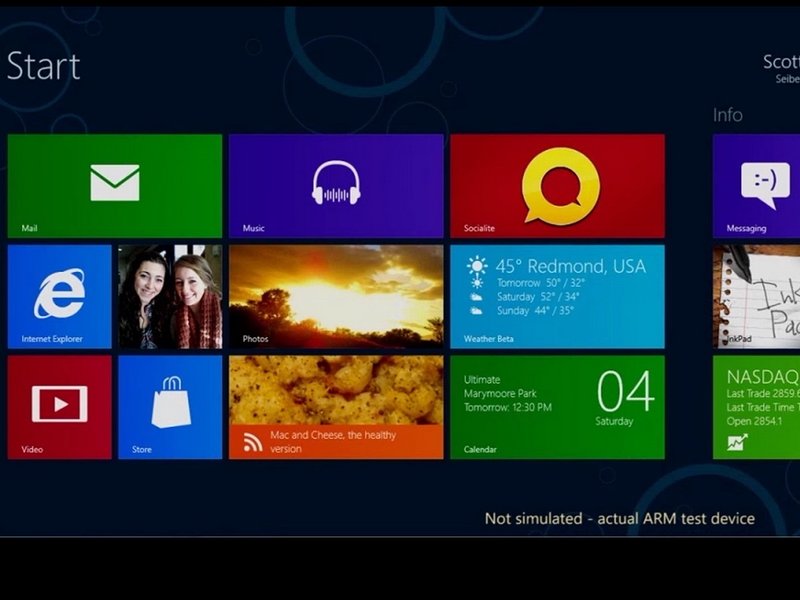Image resolution: width=800 pixels, height=600 pixels.
Task: Open Messaging smiley chat bubble icon
Action: click(765, 185)
